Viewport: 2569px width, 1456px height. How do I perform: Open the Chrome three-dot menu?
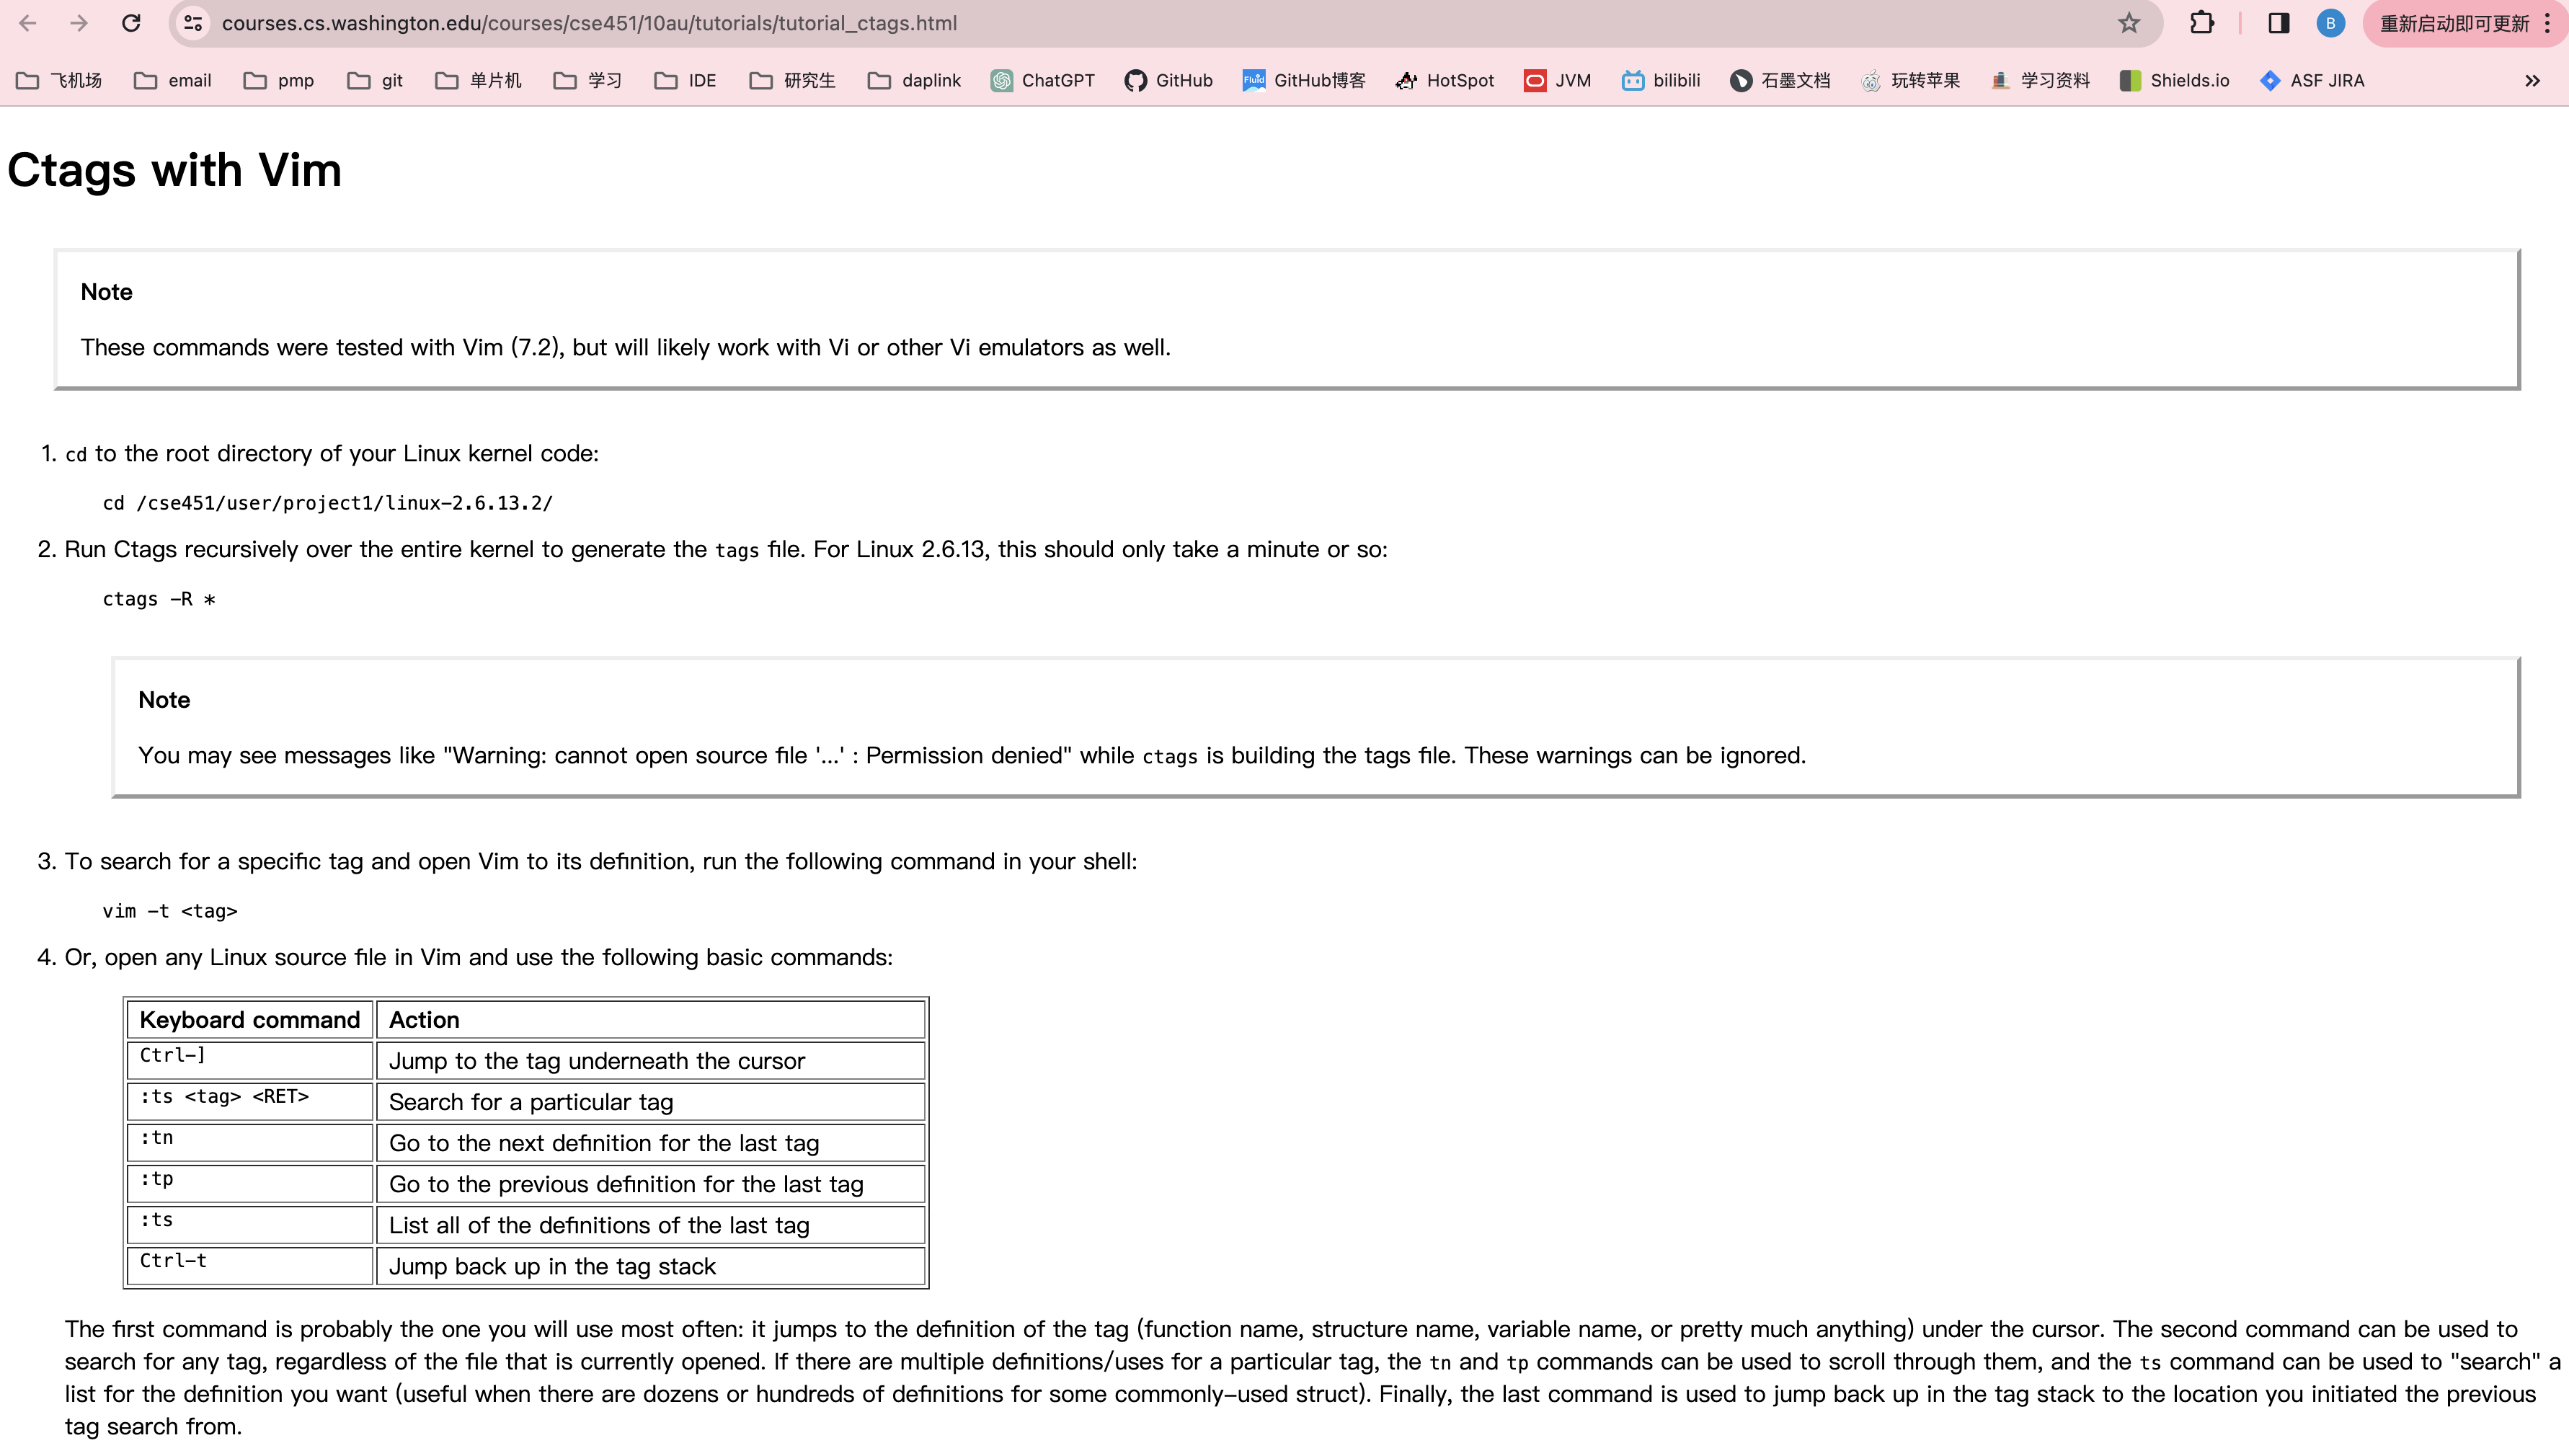coord(2547,23)
